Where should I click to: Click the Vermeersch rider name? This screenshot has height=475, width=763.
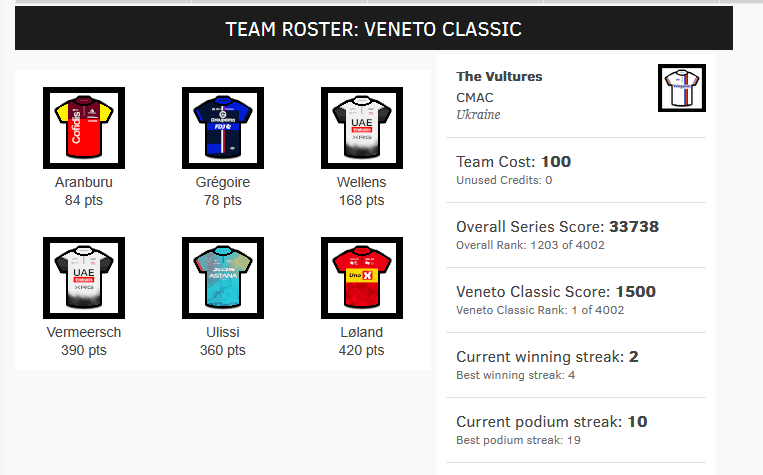84,332
